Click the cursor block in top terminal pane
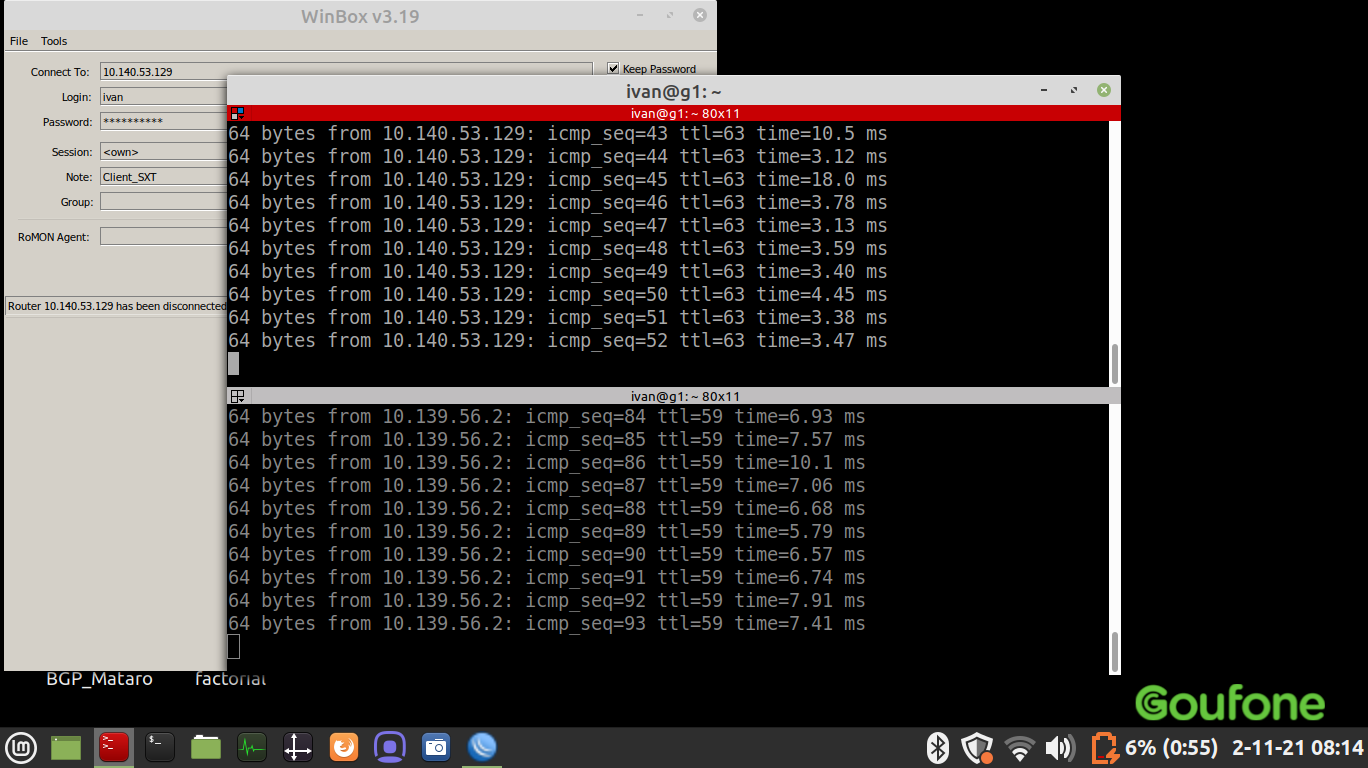Screen dimensions: 1368x768 point(234,364)
